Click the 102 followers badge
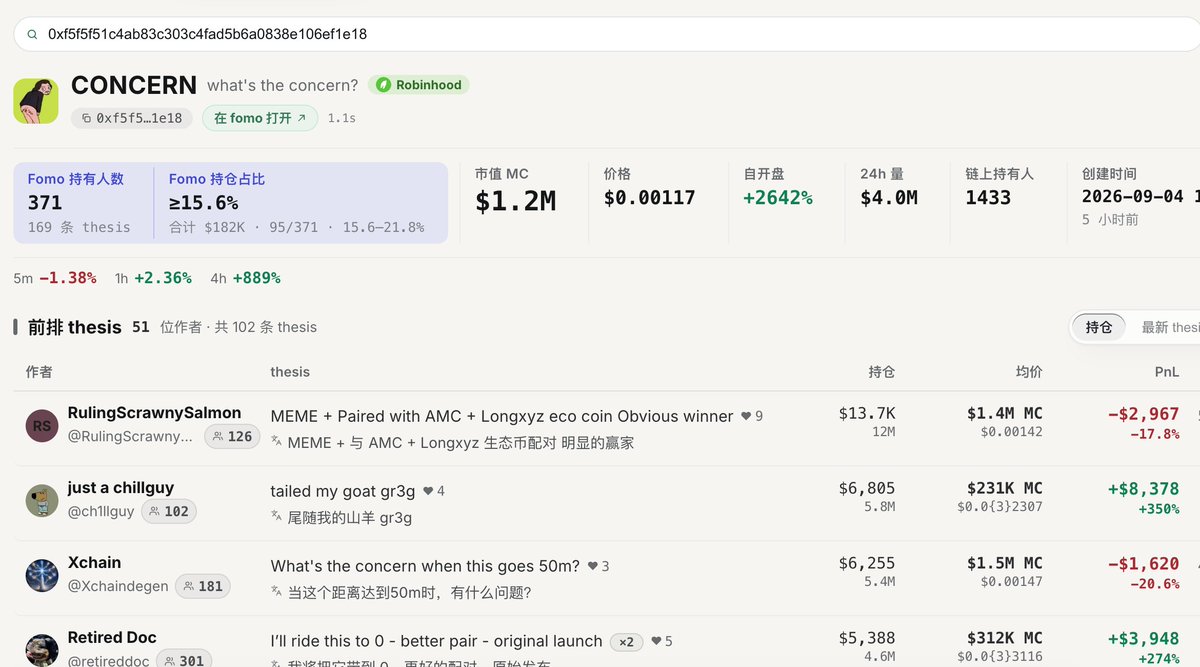1200x667 pixels. click(x=169, y=511)
